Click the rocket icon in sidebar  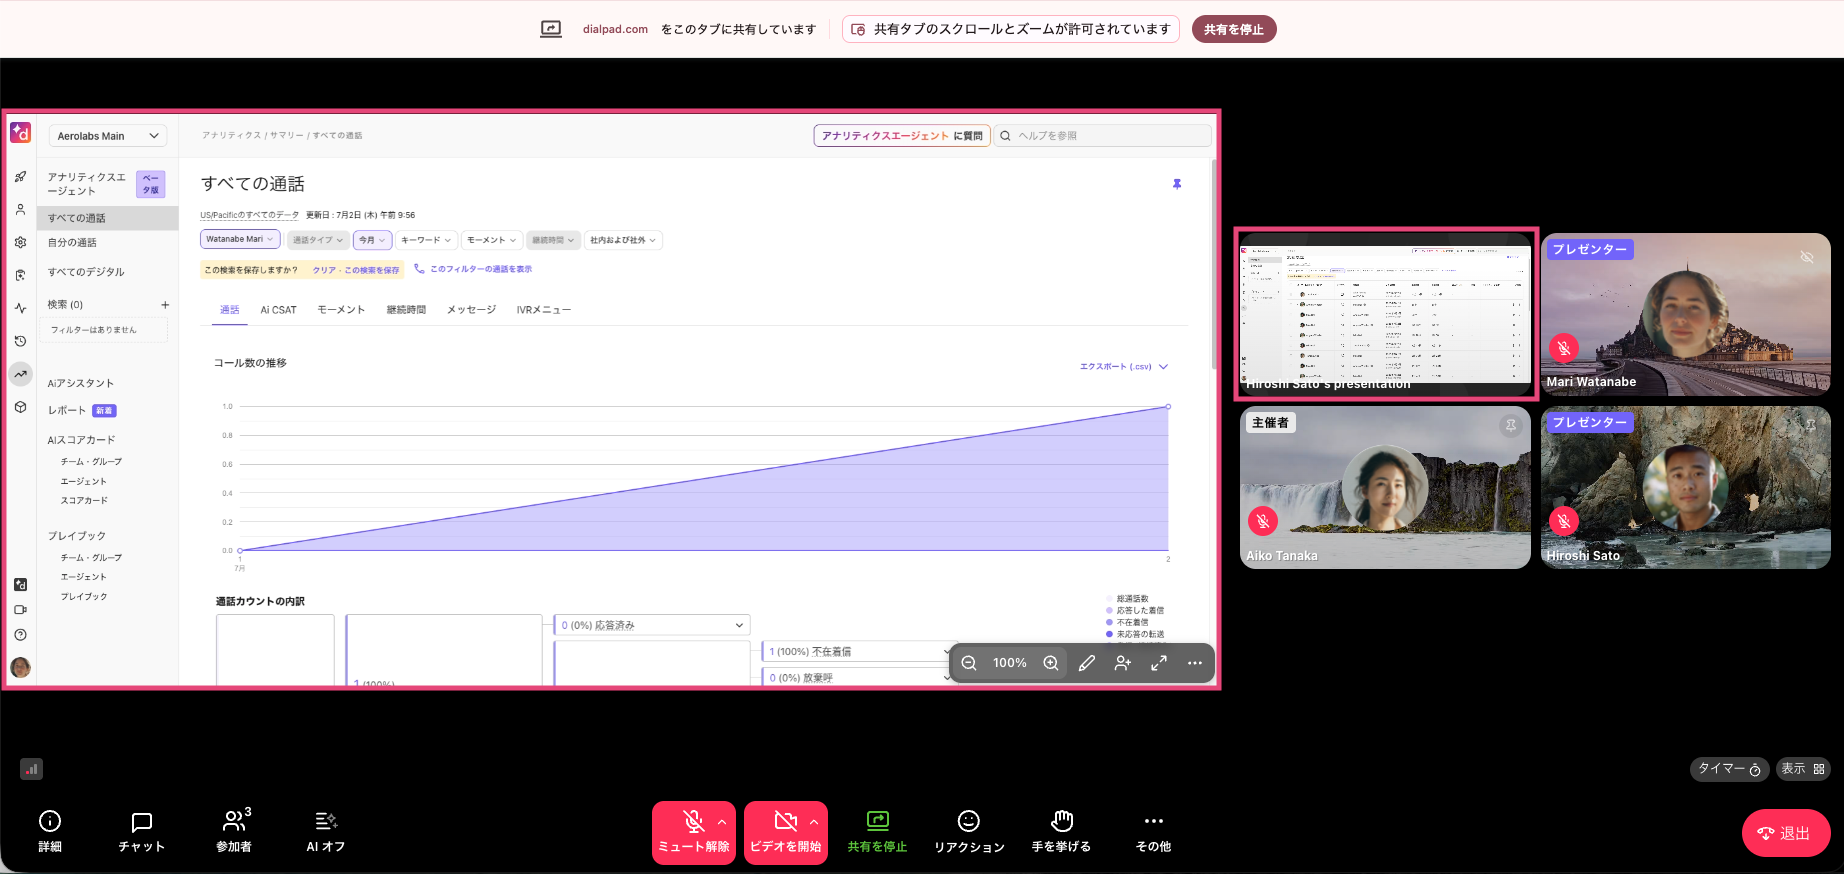click(20, 177)
